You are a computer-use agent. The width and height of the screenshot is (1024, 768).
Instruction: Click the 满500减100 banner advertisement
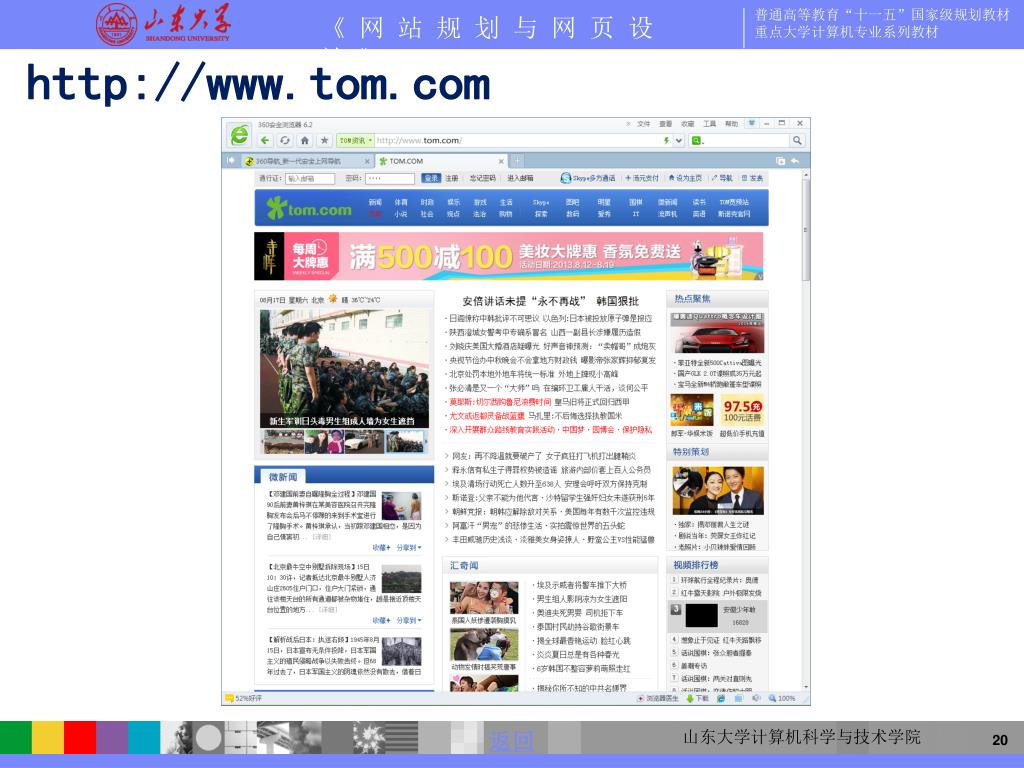(509, 256)
